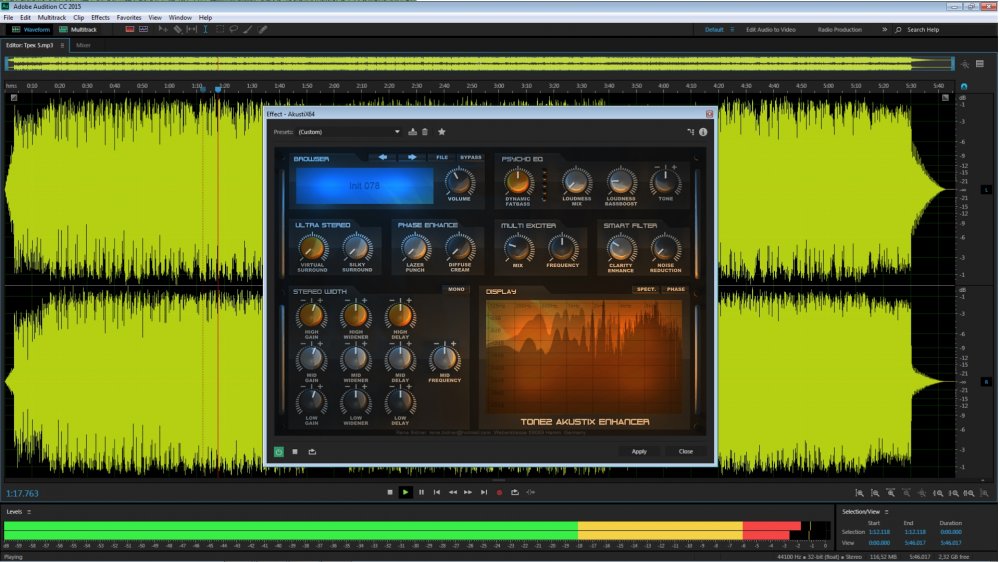Open the channel map editor icon
The image size is (1000, 562).
click(691, 132)
